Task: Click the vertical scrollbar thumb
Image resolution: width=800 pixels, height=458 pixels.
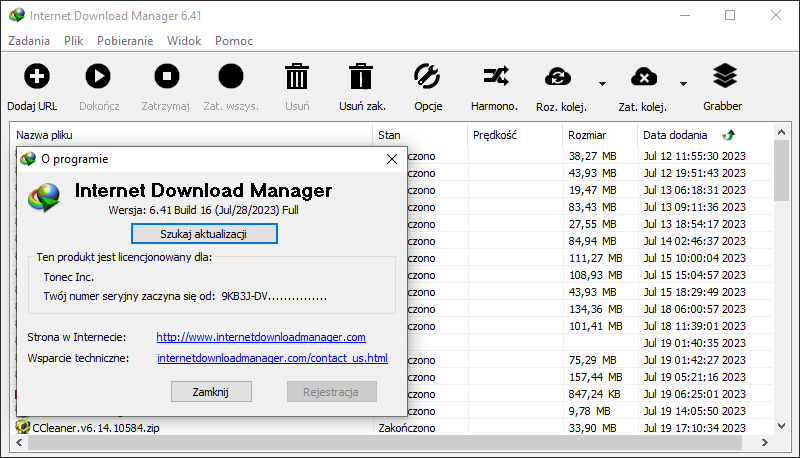Action: click(781, 170)
